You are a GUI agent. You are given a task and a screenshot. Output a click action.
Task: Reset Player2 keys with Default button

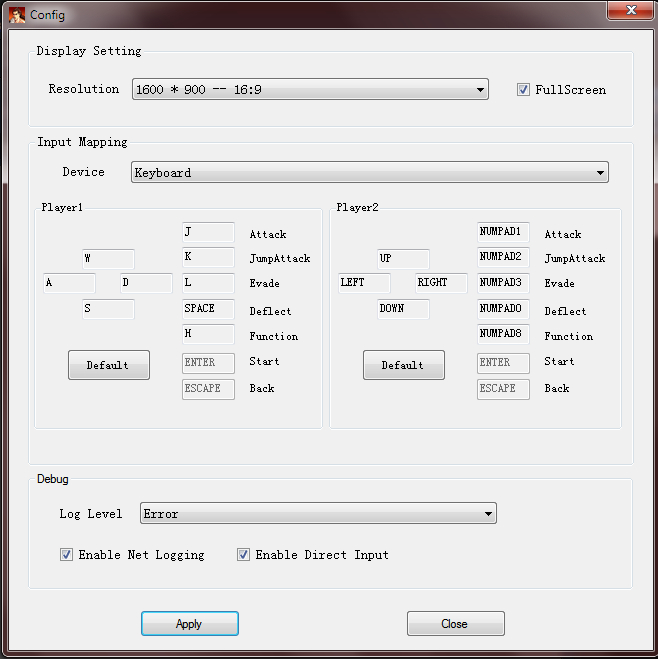[x=404, y=365]
